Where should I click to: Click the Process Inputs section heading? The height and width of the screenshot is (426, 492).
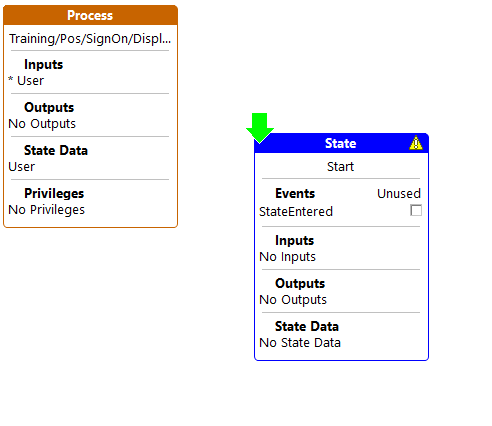click(x=44, y=64)
